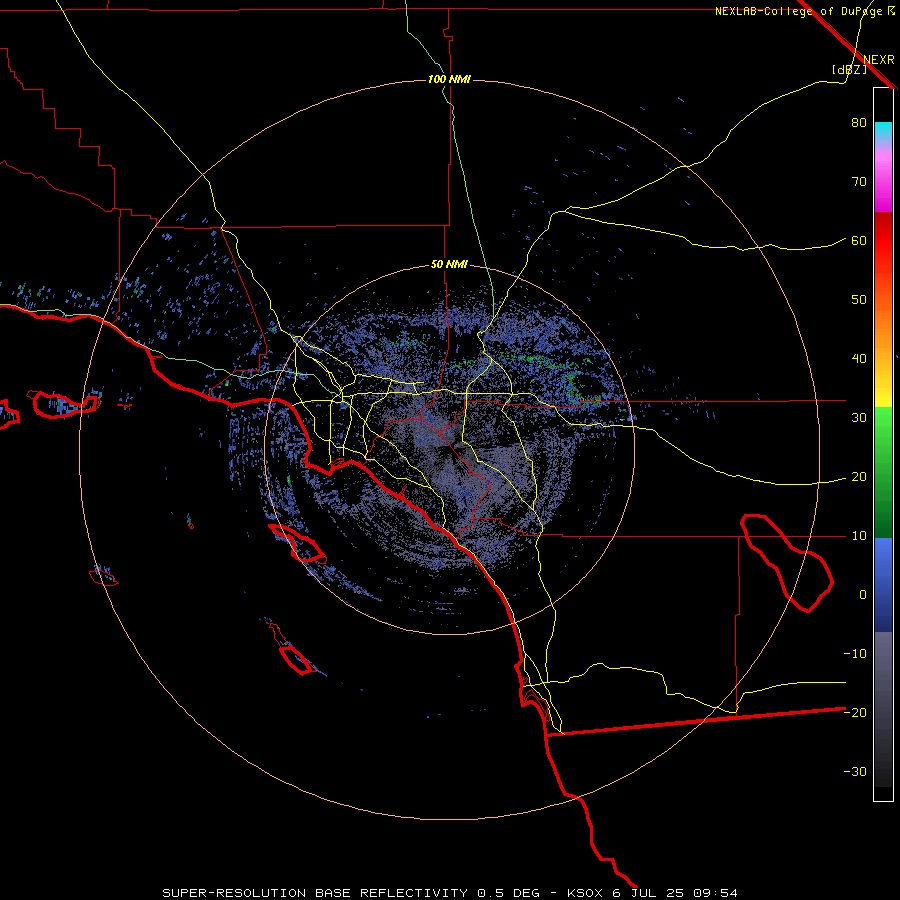This screenshot has width=900, height=900.
Task: Select the 60 value on dBZ scale
Action: pos(859,241)
